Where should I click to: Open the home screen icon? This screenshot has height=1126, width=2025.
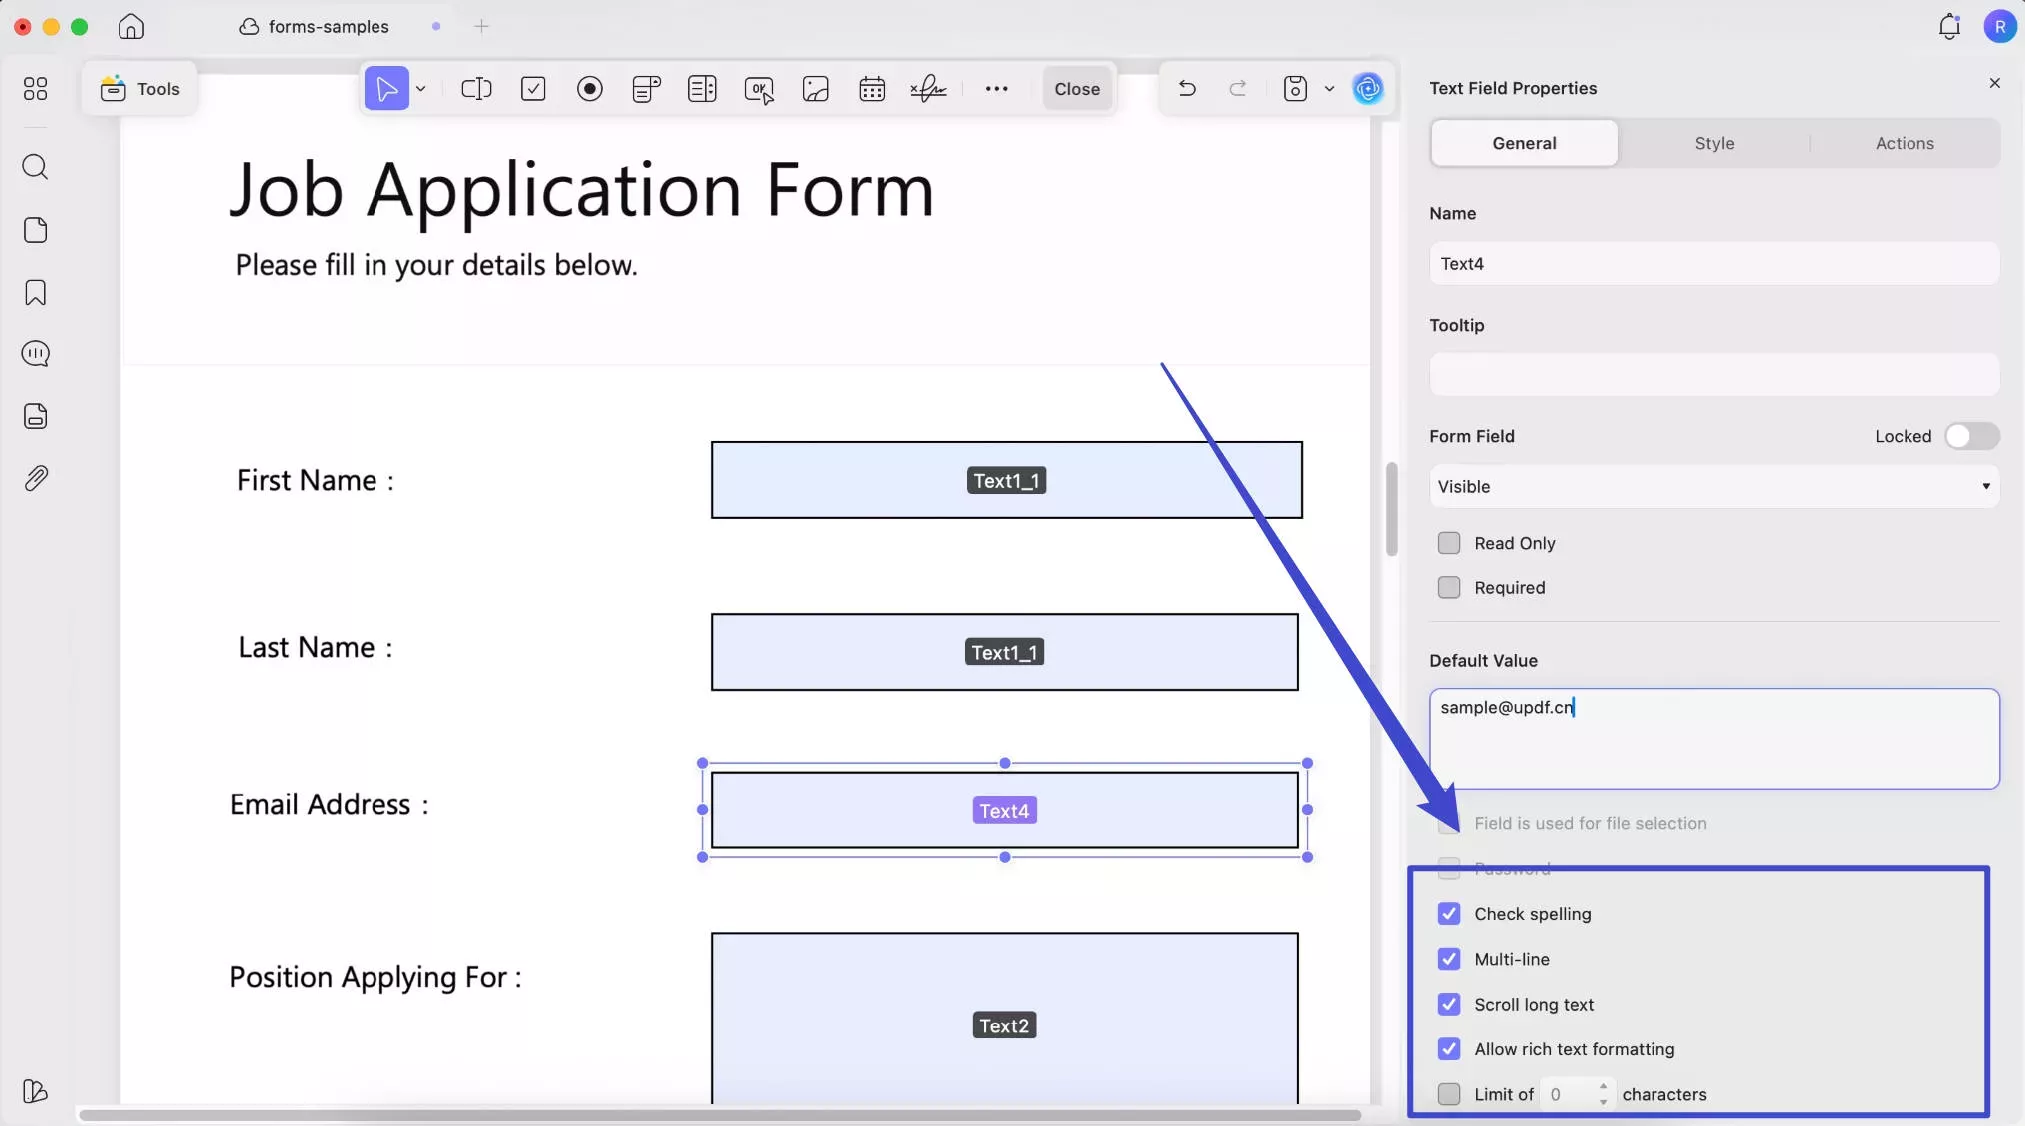[x=131, y=27]
